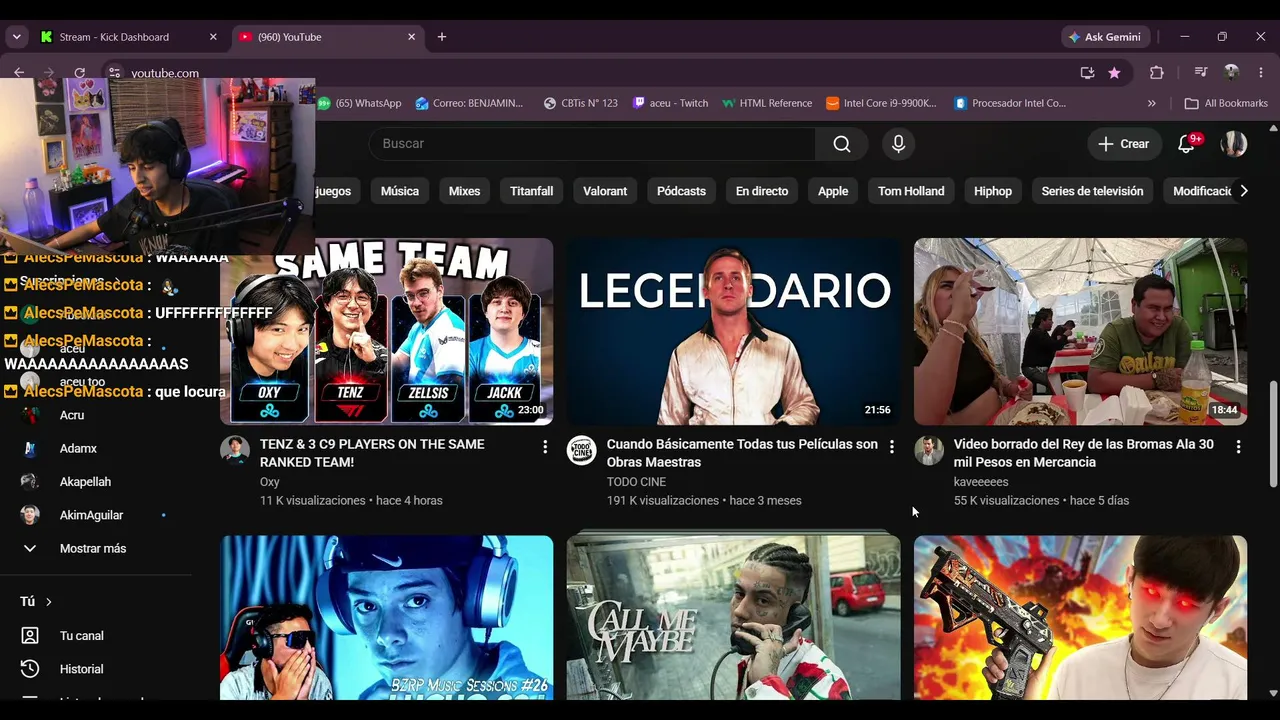Open the YouTube notifications bell
The width and height of the screenshot is (1280, 720).
point(1187,144)
